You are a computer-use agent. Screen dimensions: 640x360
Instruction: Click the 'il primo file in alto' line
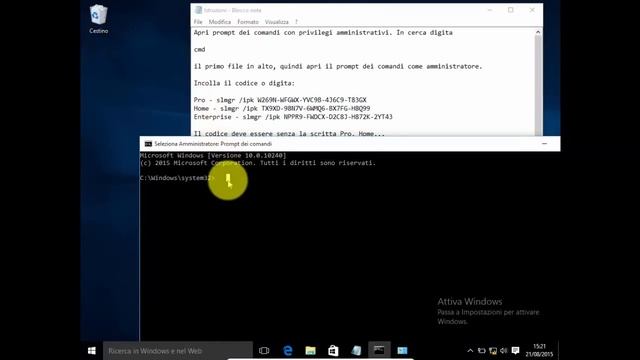(x=338, y=66)
